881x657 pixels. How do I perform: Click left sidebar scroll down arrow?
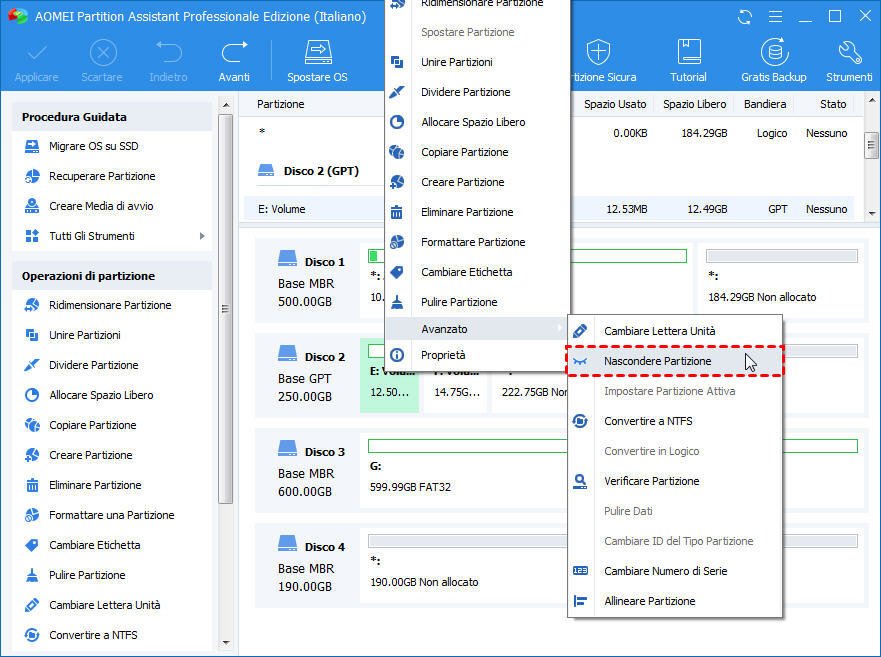point(226,642)
